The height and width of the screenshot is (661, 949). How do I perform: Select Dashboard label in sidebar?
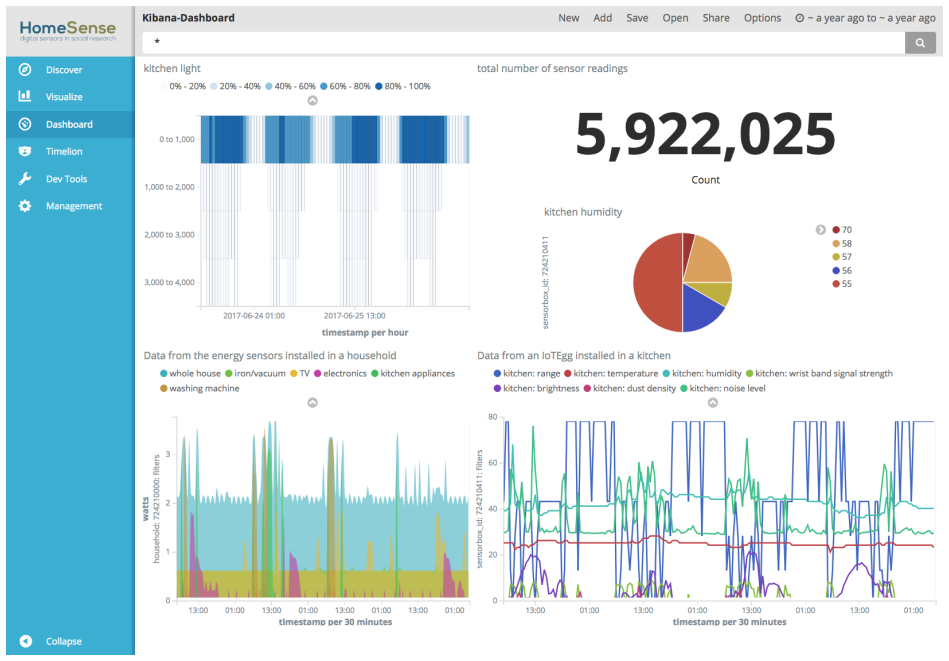coord(70,124)
